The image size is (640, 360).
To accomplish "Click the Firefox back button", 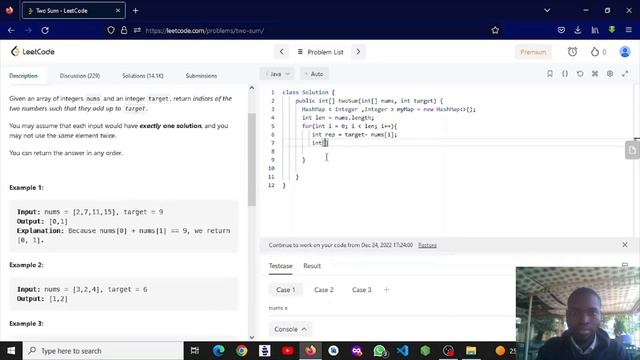I will (11, 30).
